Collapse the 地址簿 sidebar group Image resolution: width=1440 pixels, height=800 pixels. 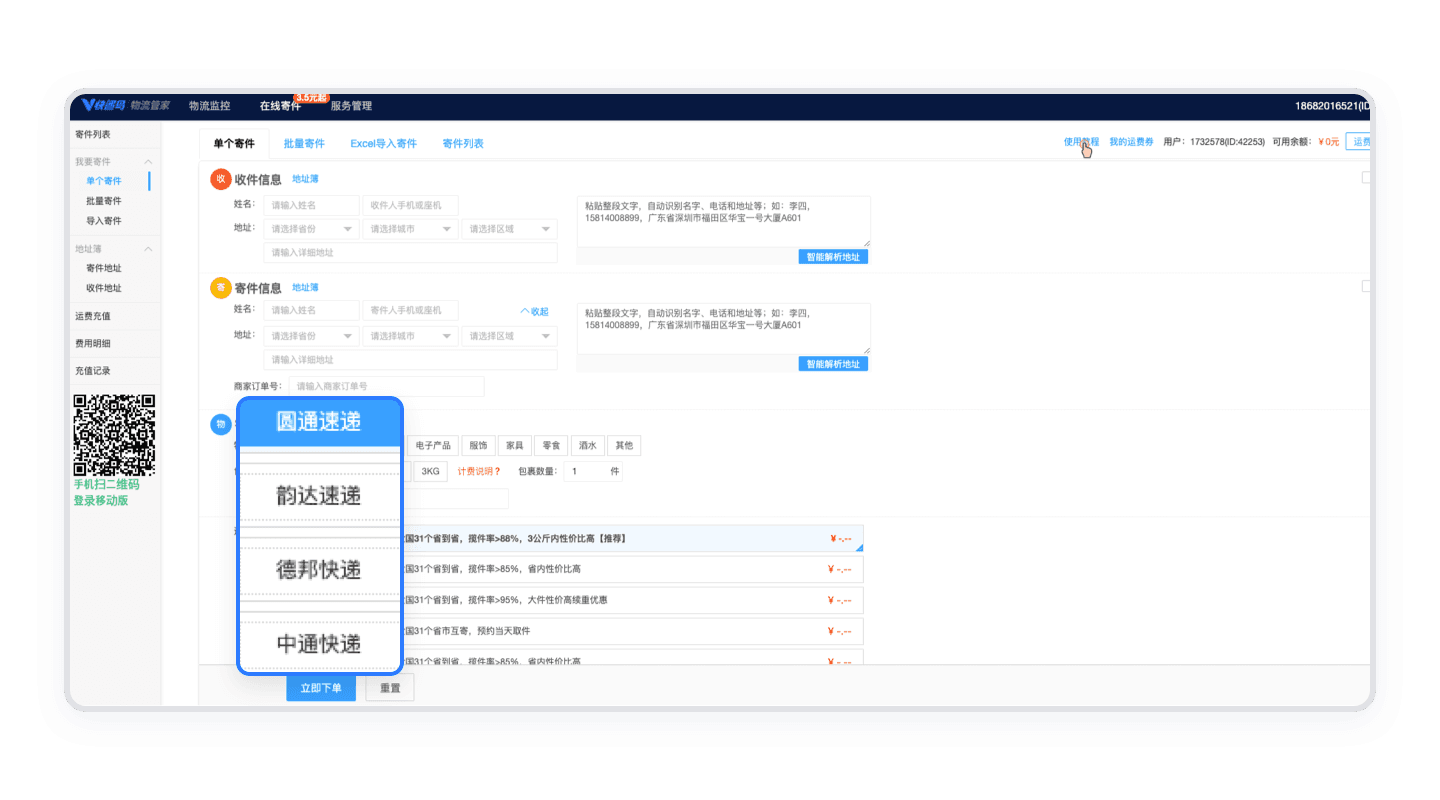point(148,249)
